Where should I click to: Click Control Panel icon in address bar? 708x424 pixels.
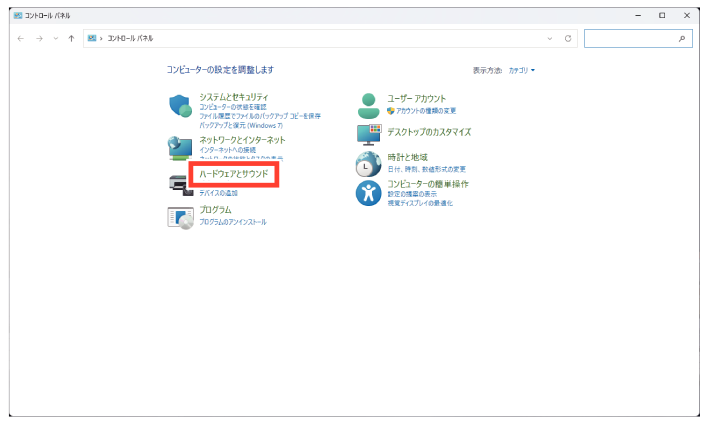point(92,38)
